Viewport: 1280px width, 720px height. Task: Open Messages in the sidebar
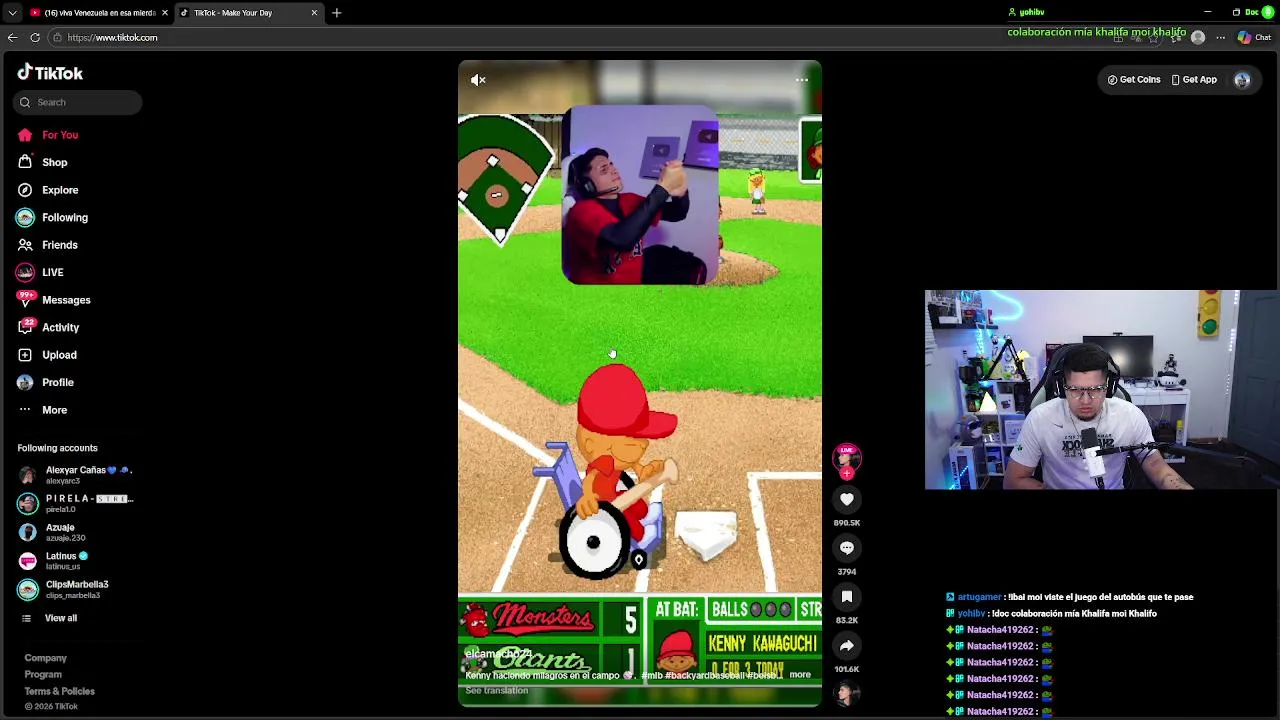click(x=66, y=300)
